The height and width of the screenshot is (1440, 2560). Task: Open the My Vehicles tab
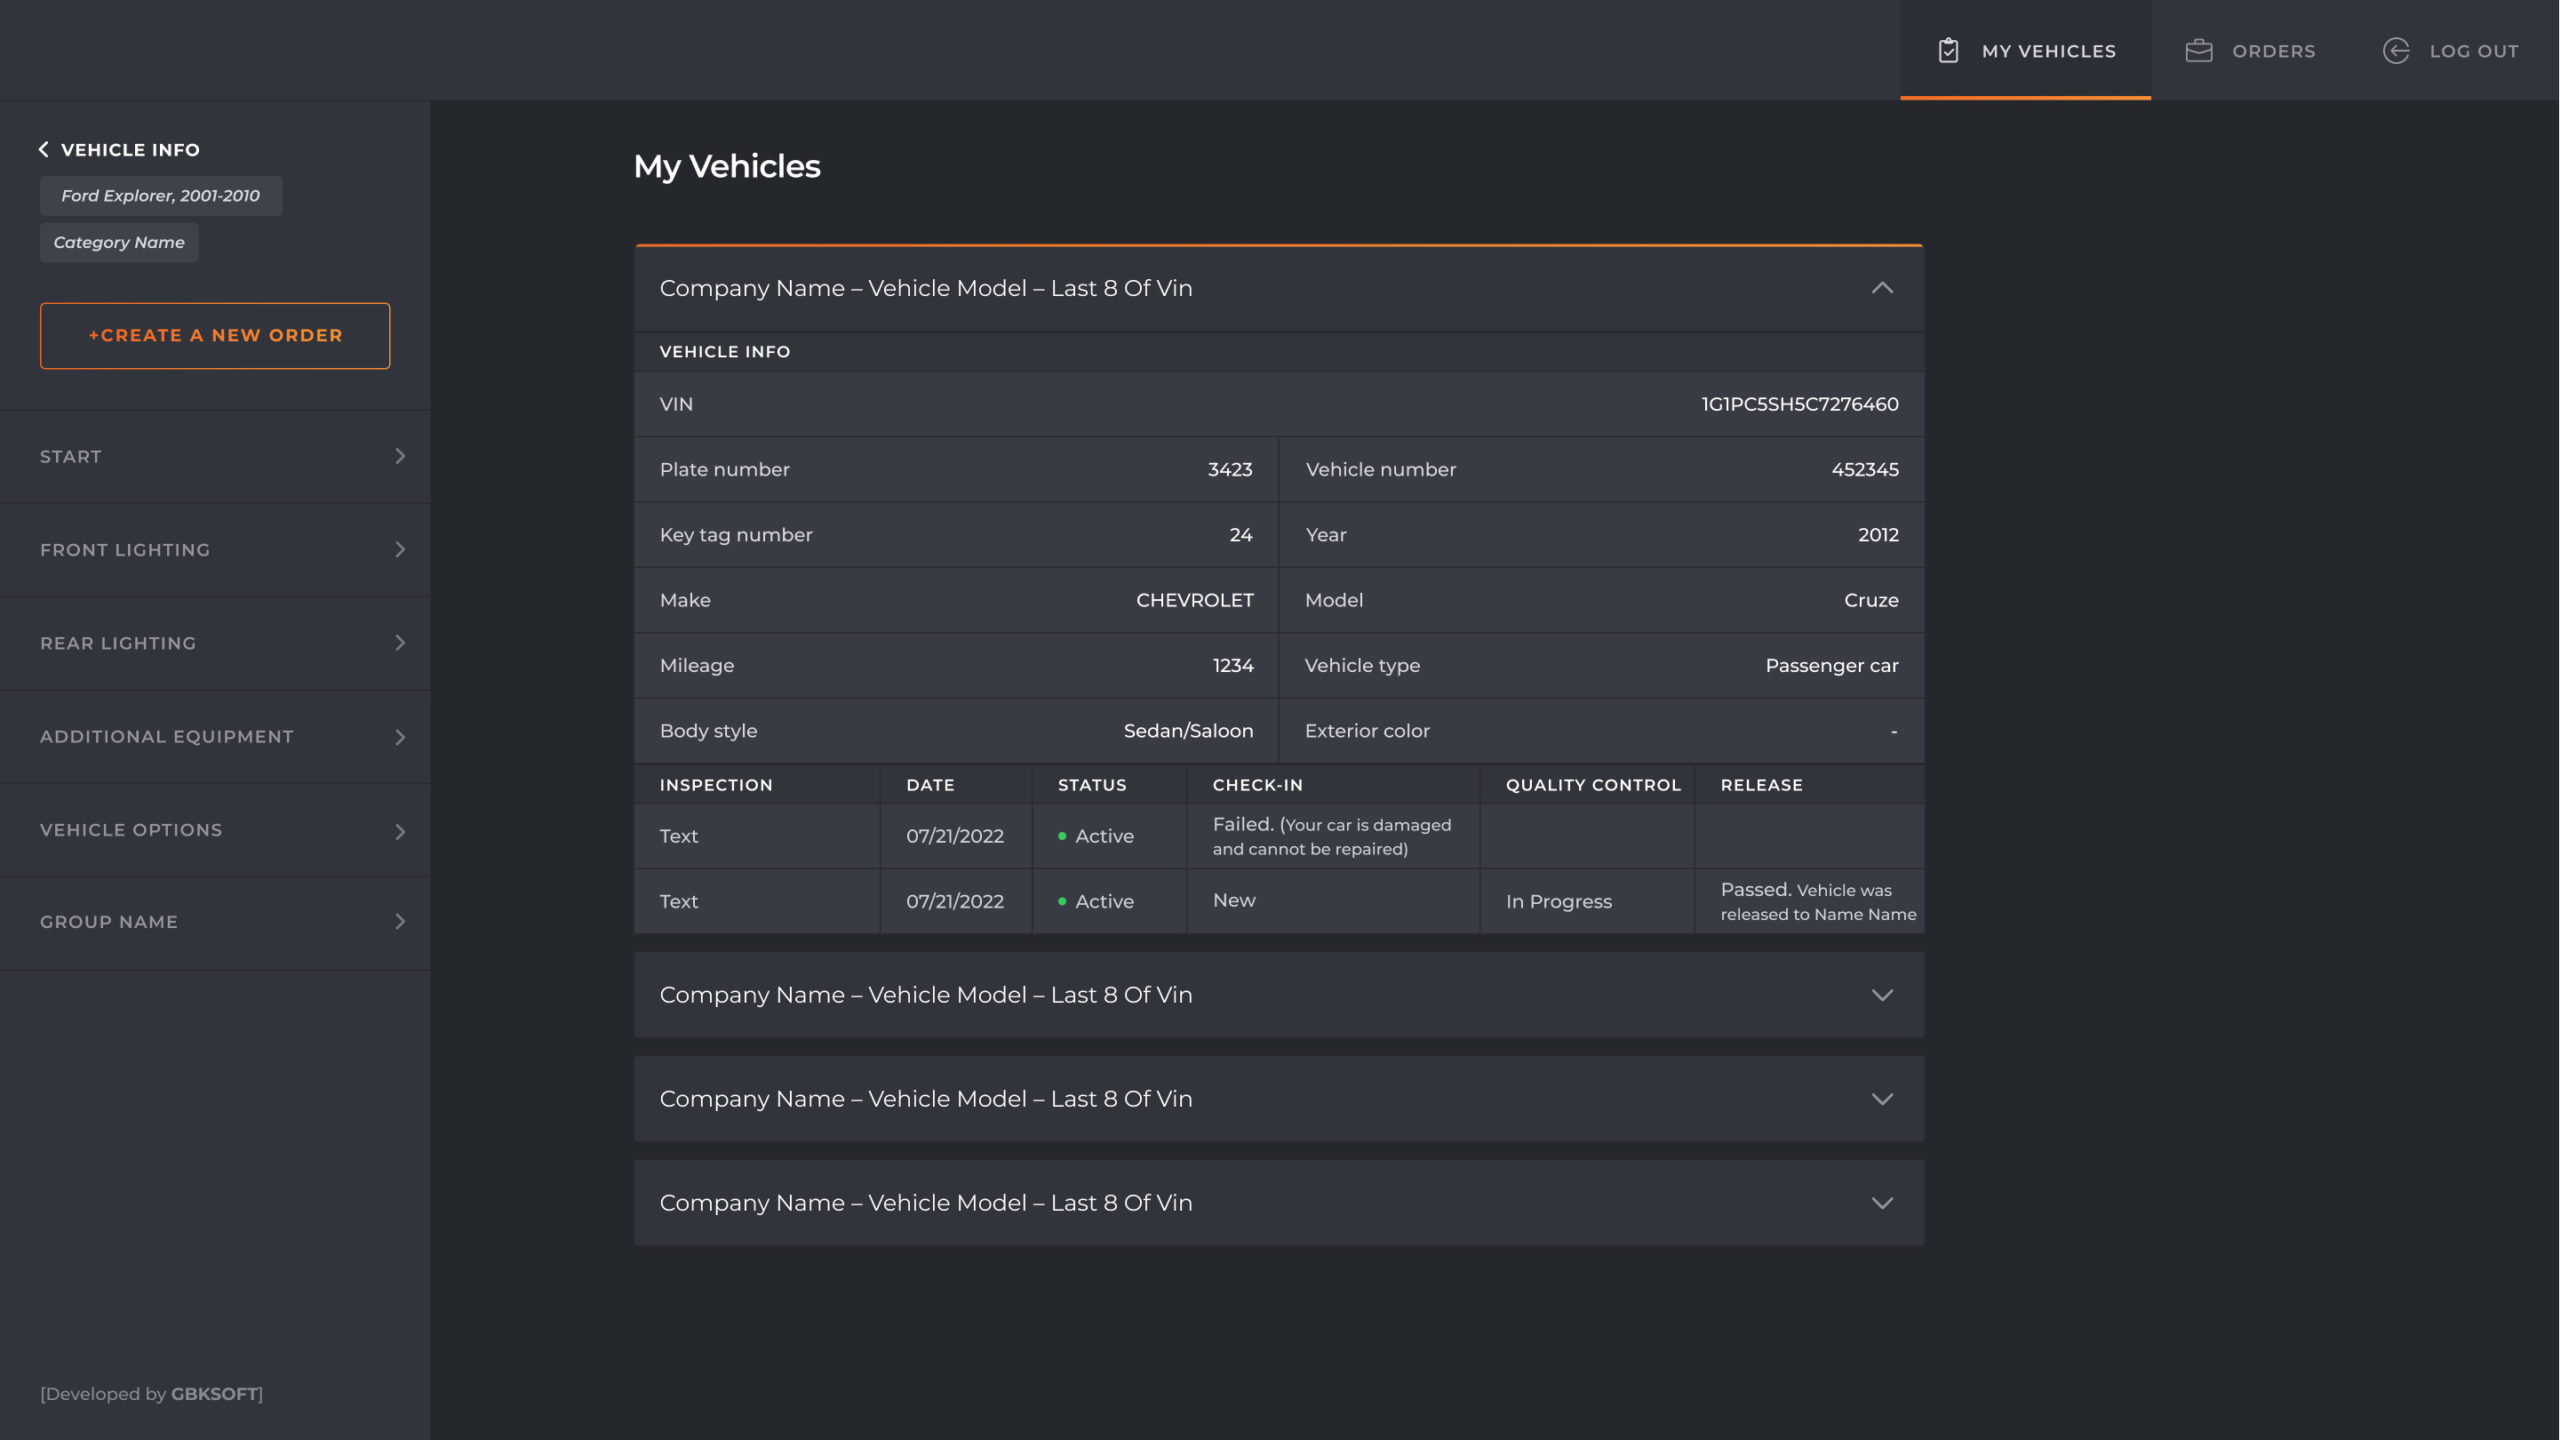tap(2025, 50)
